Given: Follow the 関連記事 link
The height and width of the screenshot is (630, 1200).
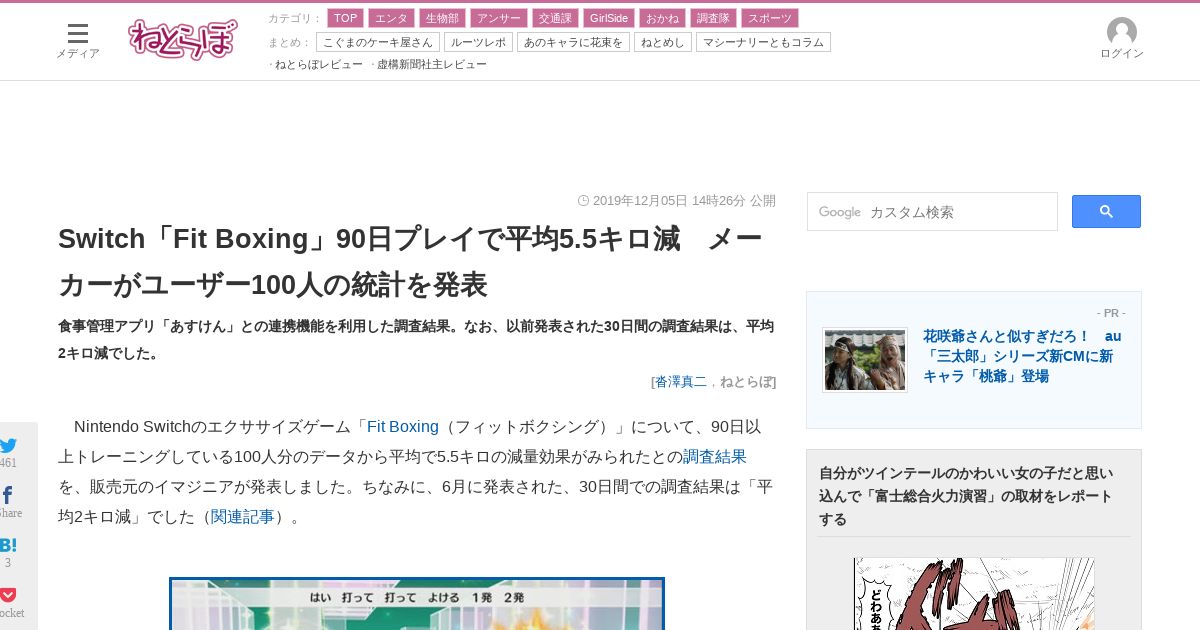Looking at the screenshot, I should 243,517.
